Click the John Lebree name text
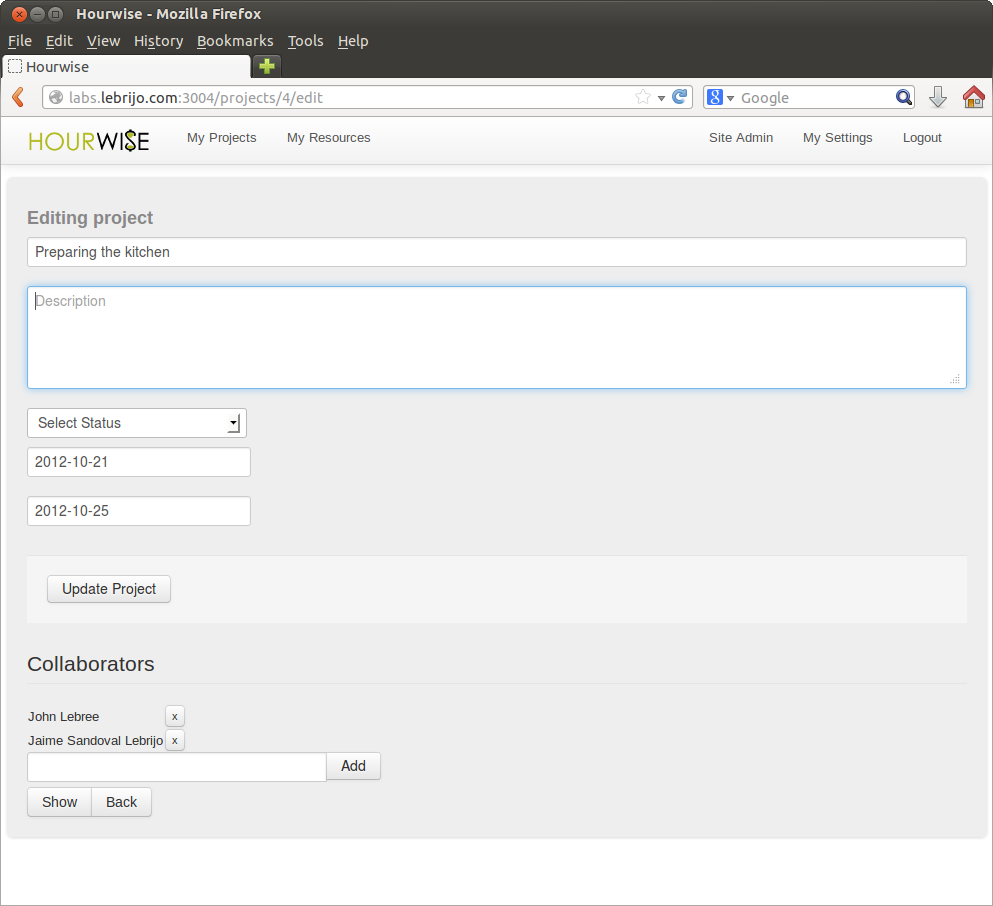The image size is (993, 906). pyautogui.click(x=63, y=717)
